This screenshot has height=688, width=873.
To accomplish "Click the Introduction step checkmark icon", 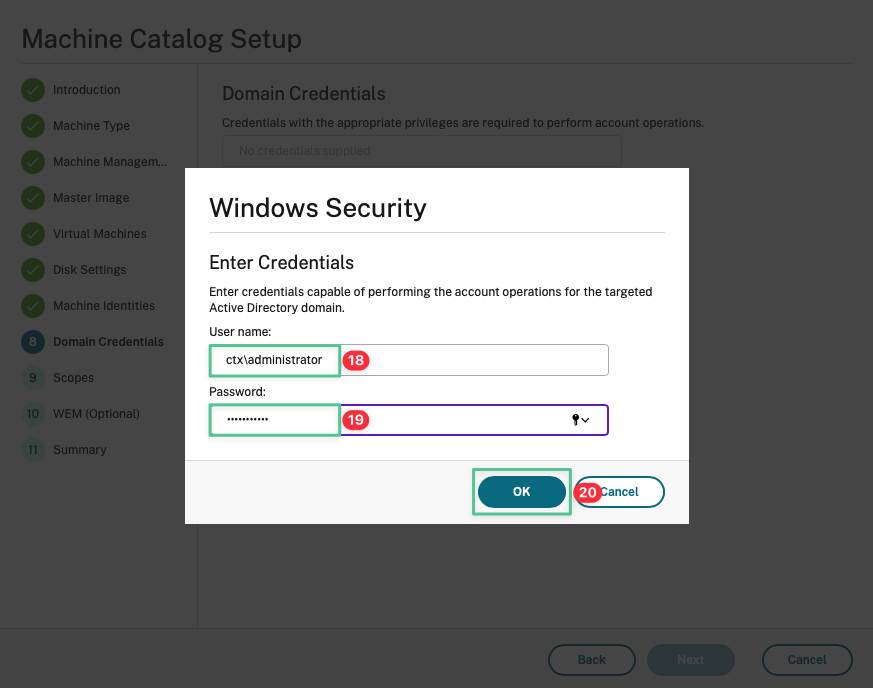I will tap(33, 90).
